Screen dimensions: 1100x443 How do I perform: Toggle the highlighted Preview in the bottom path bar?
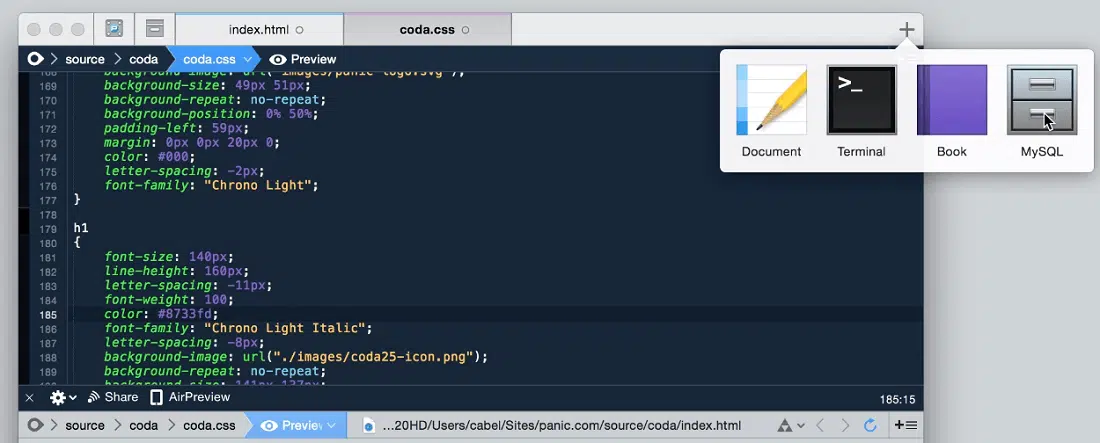[x=295, y=425]
